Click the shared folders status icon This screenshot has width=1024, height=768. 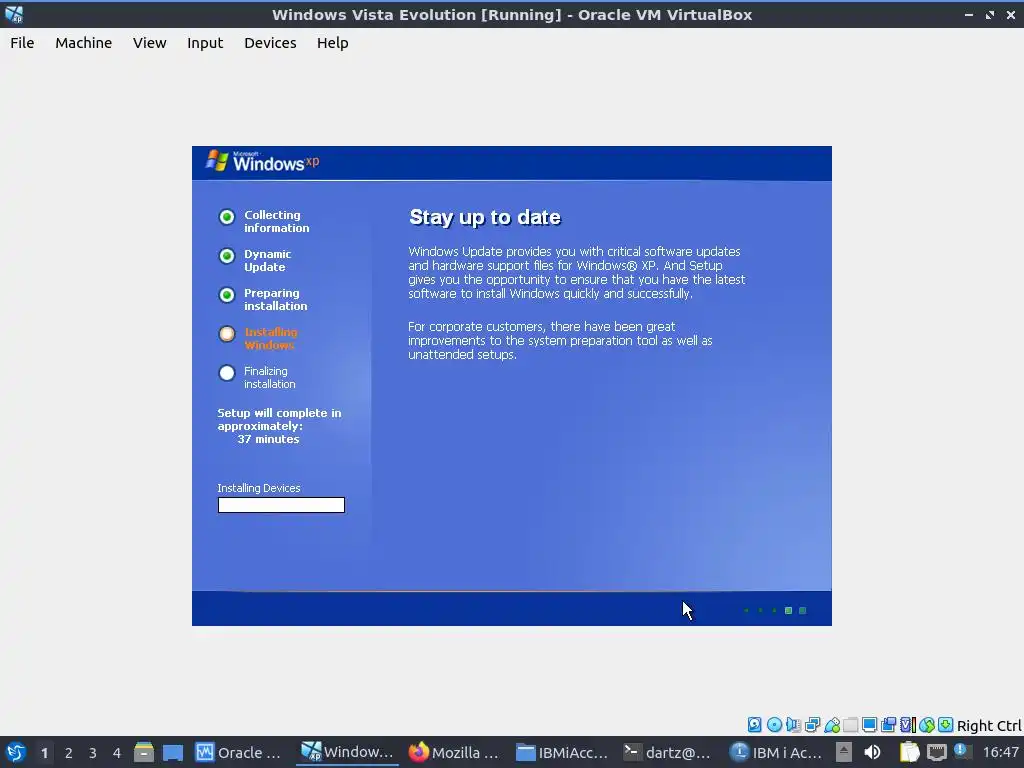(850, 724)
